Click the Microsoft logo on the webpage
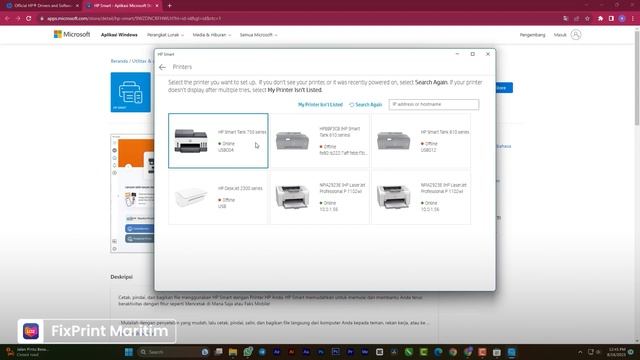 coord(72,35)
